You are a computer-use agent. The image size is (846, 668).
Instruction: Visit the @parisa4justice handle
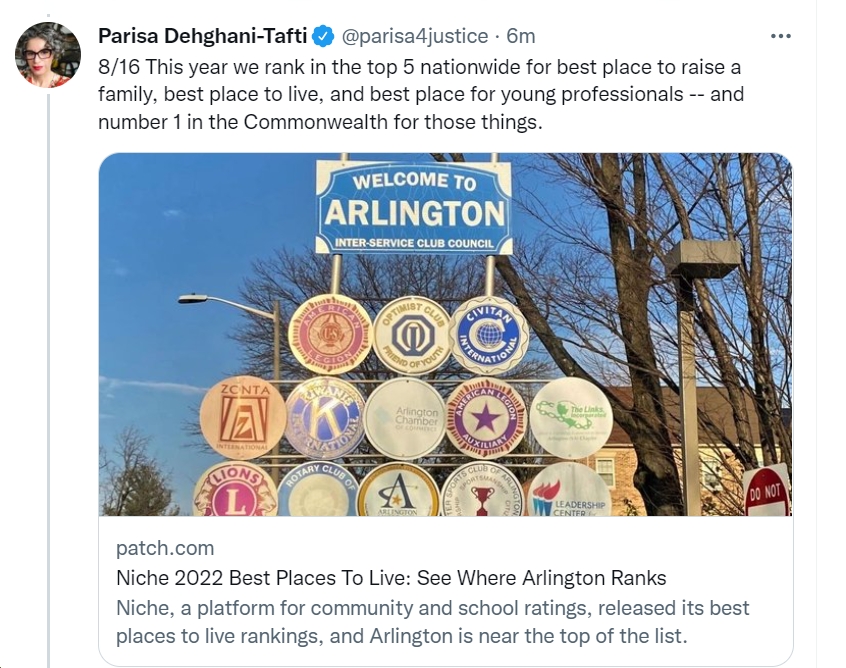(x=415, y=36)
